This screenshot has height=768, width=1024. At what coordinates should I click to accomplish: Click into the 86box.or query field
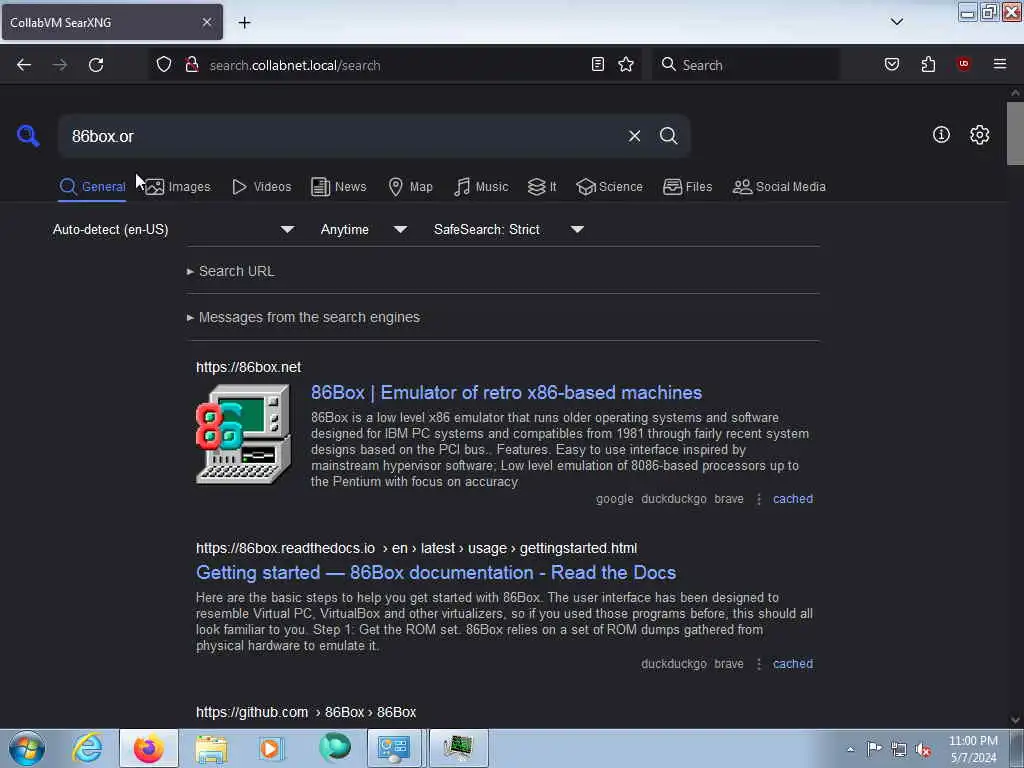coord(340,136)
